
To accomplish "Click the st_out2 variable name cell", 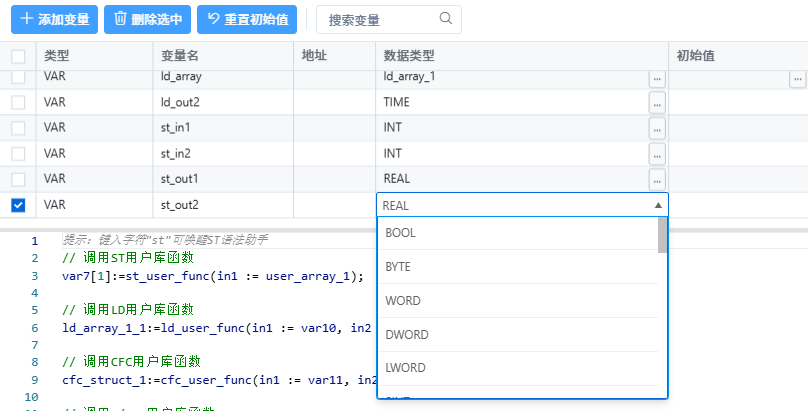I will tap(223, 205).
